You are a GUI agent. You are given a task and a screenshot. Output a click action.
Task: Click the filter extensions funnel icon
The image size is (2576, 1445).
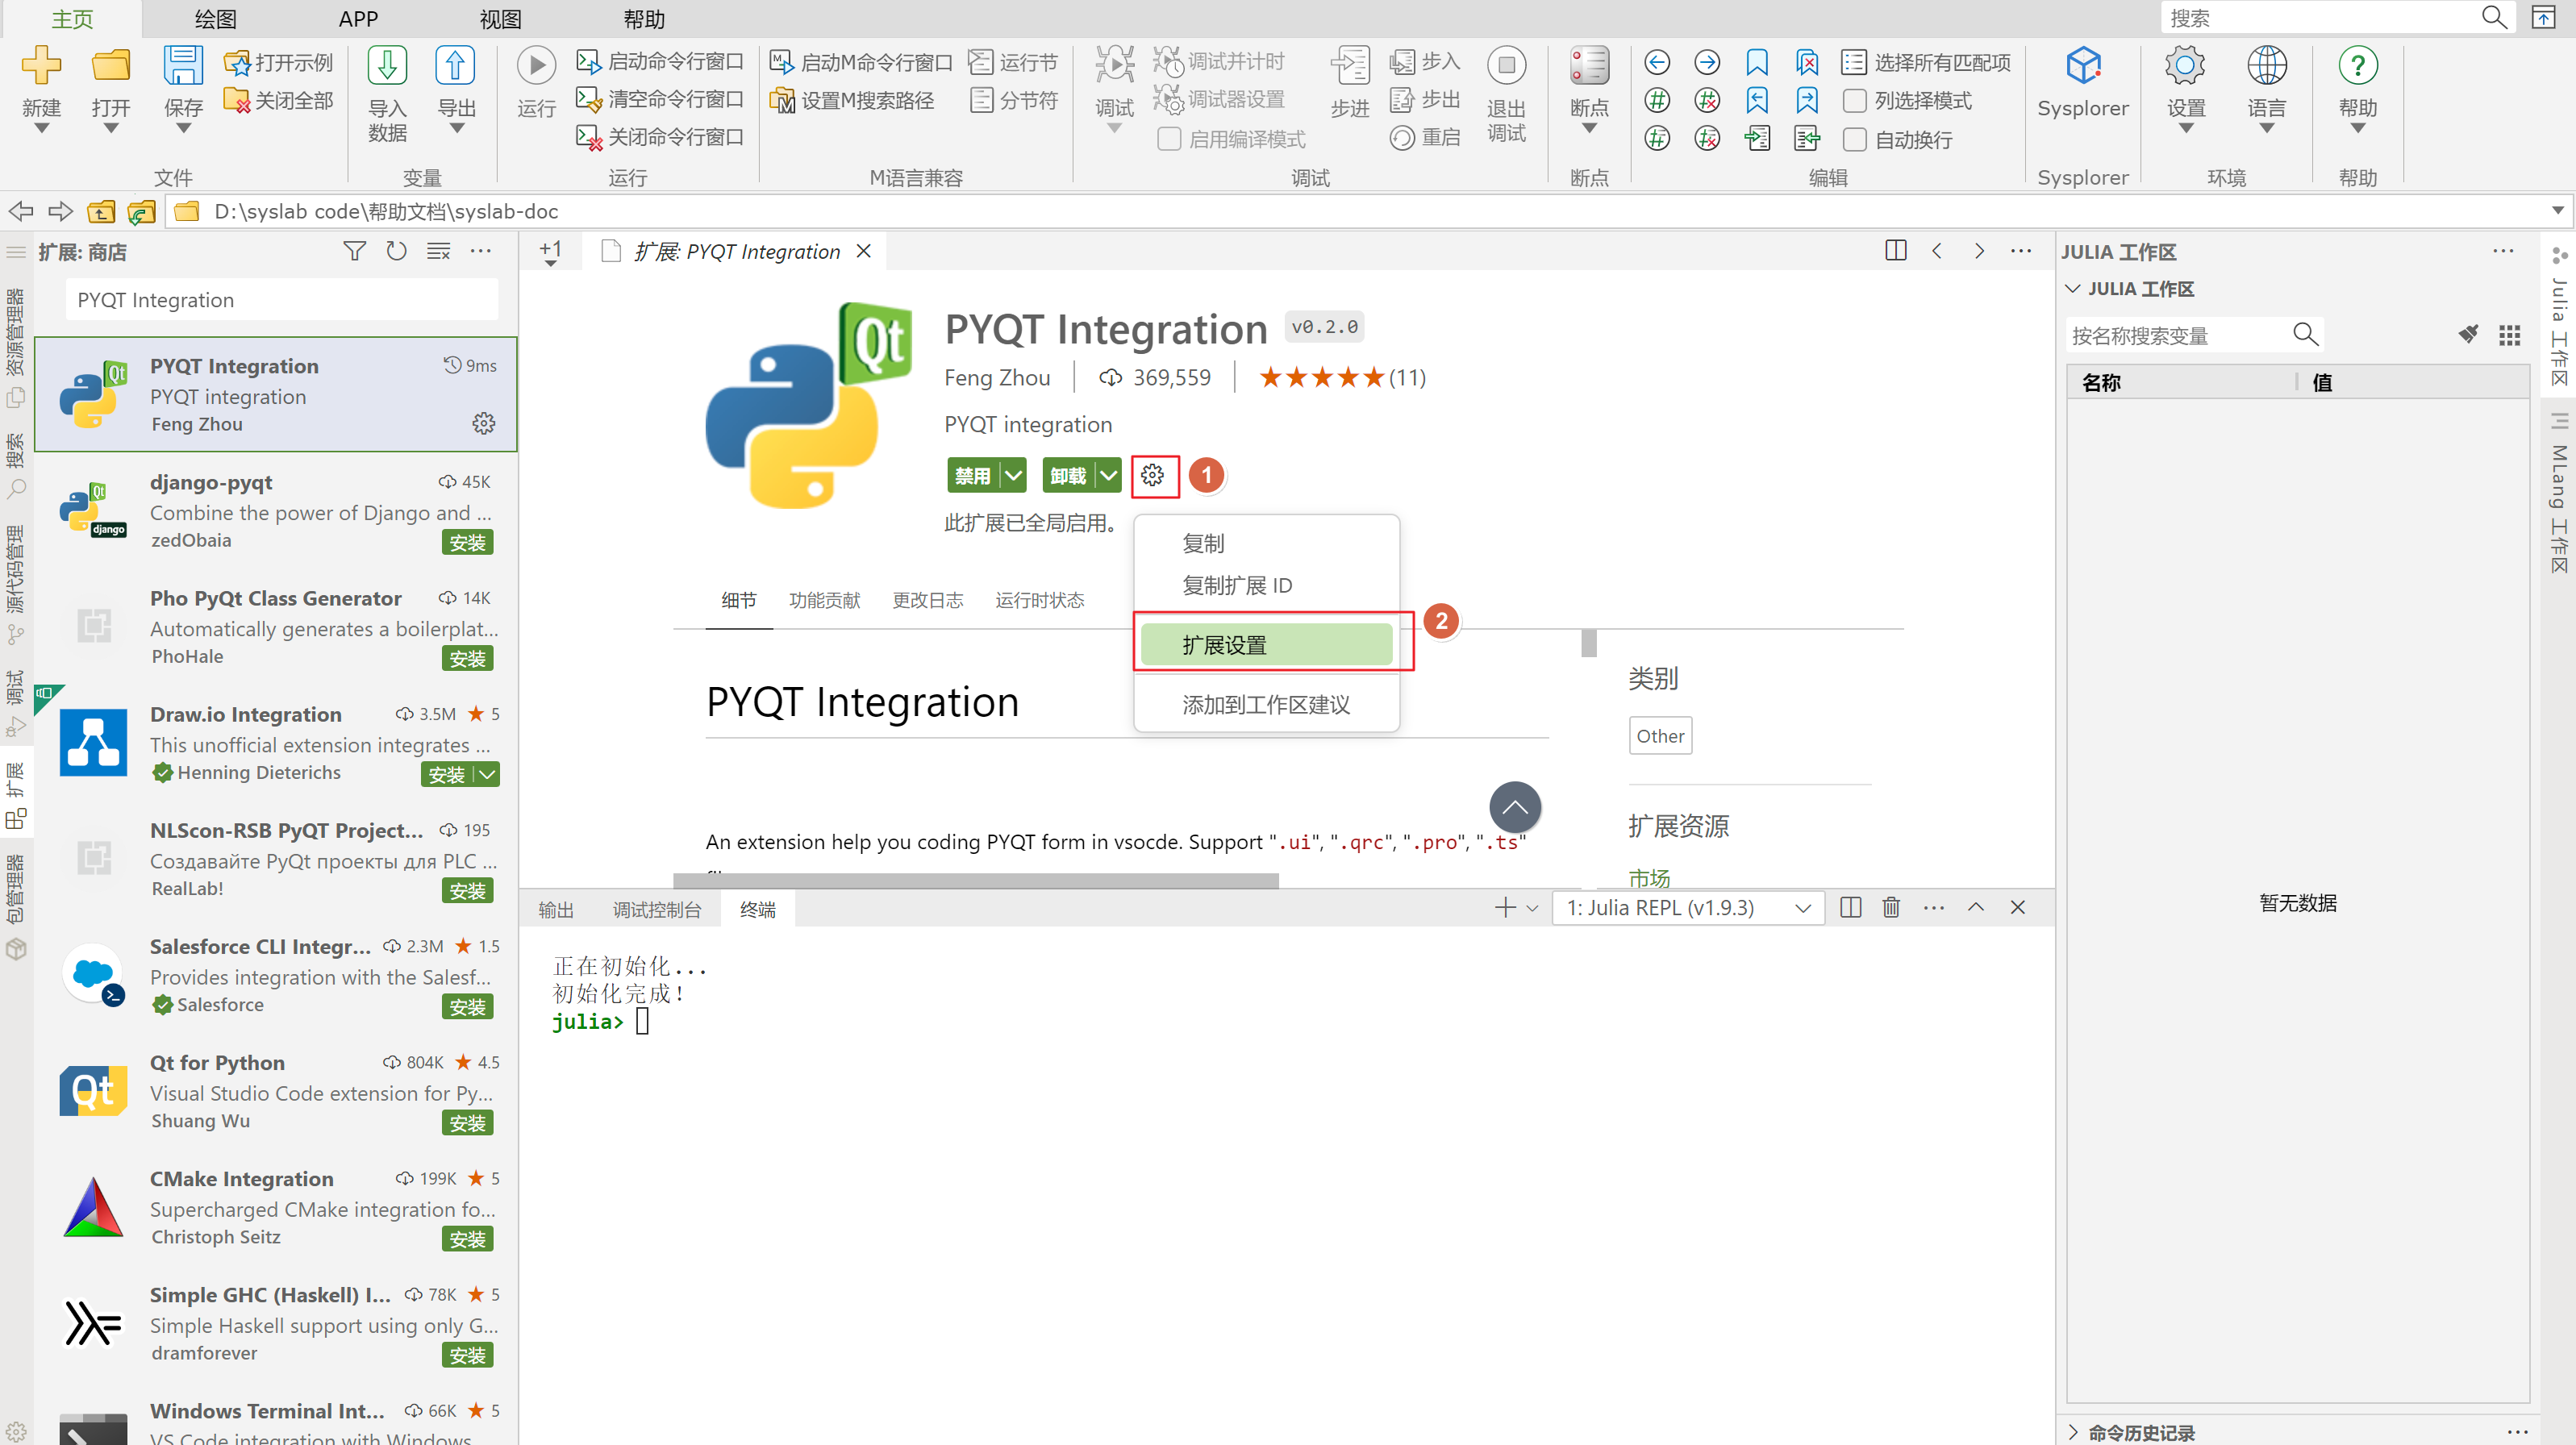354,251
